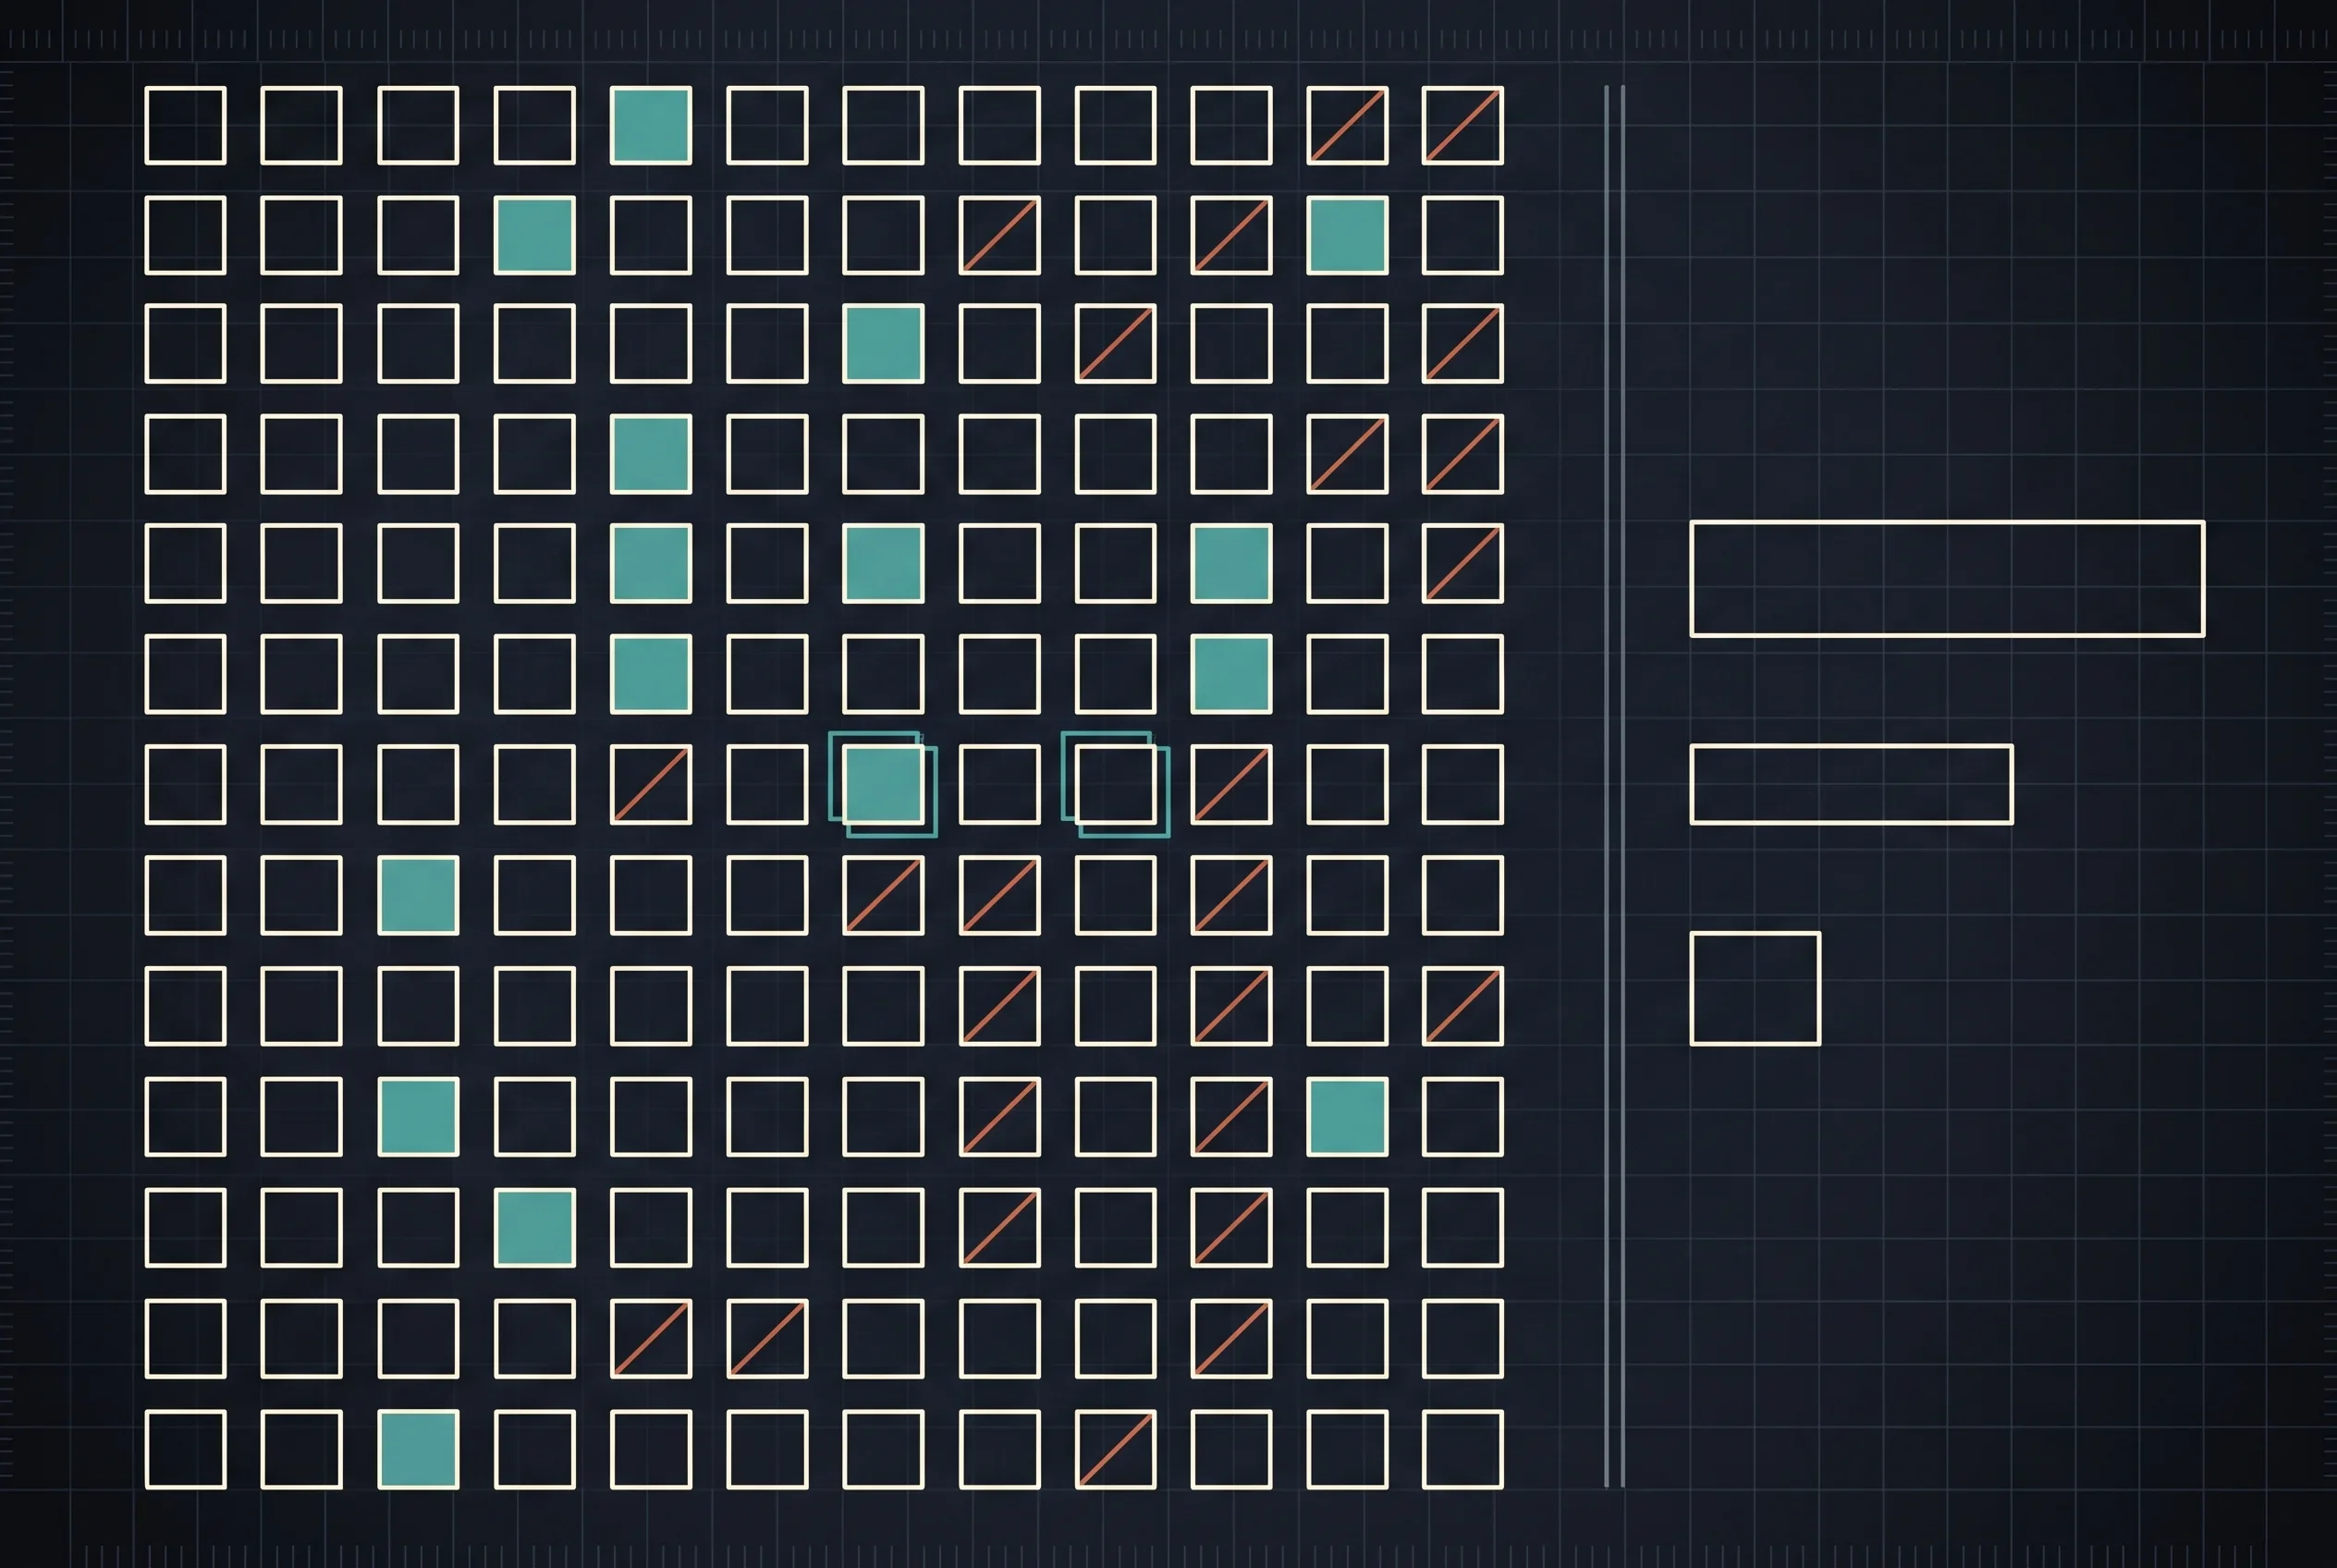Click the medium-width rectangle in the right panel
The width and height of the screenshot is (2337, 1568).
[x=1851, y=784]
